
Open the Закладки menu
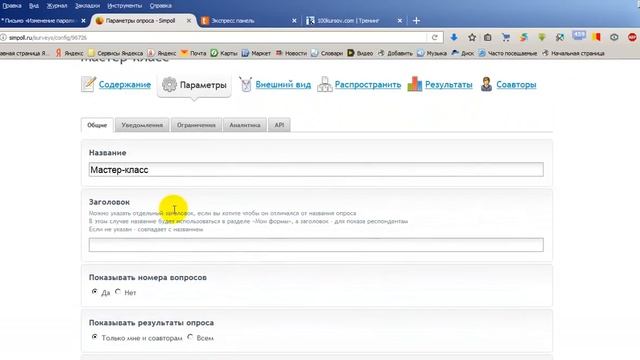(87, 6)
